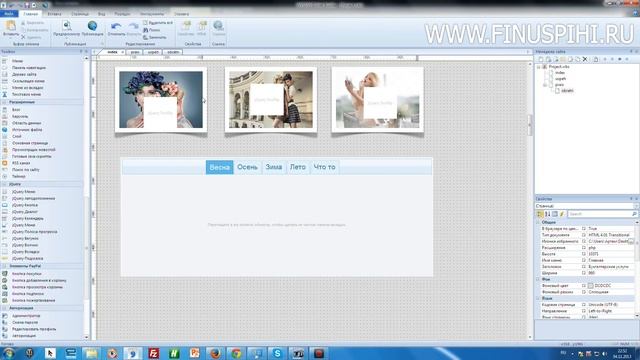Click the Отменить undo arrow

pos(116,26)
